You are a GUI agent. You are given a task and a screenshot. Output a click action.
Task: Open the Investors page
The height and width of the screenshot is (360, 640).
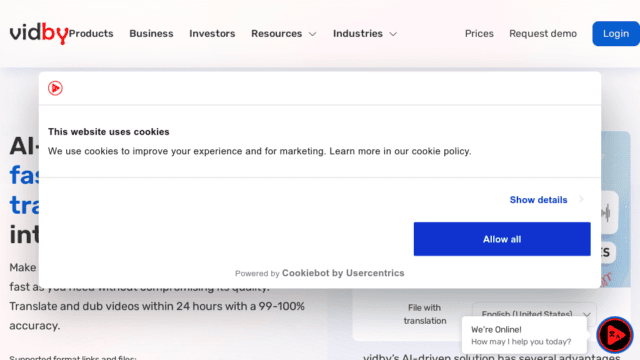[212, 33]
